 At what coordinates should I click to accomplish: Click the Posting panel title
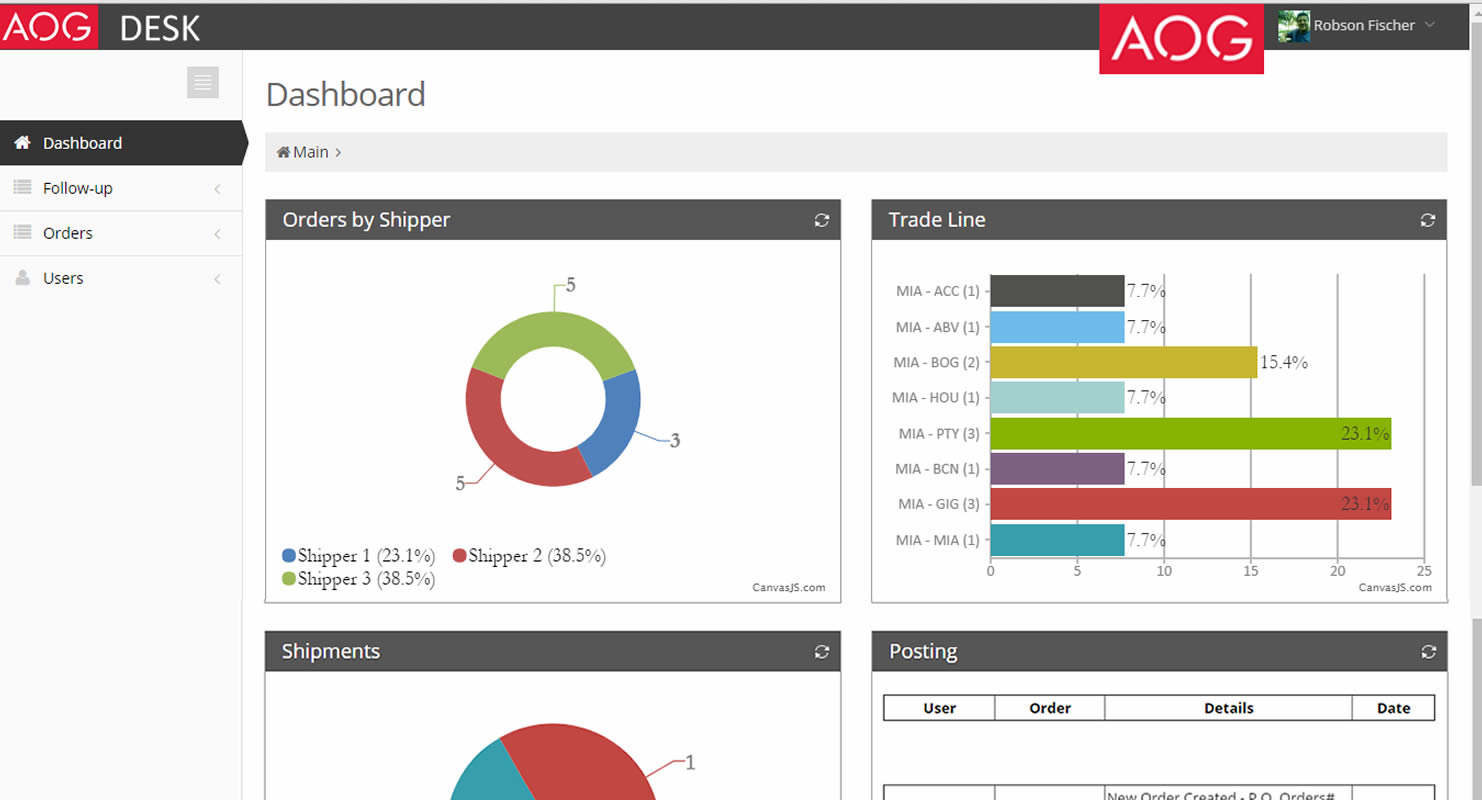[x=923, y=652]
